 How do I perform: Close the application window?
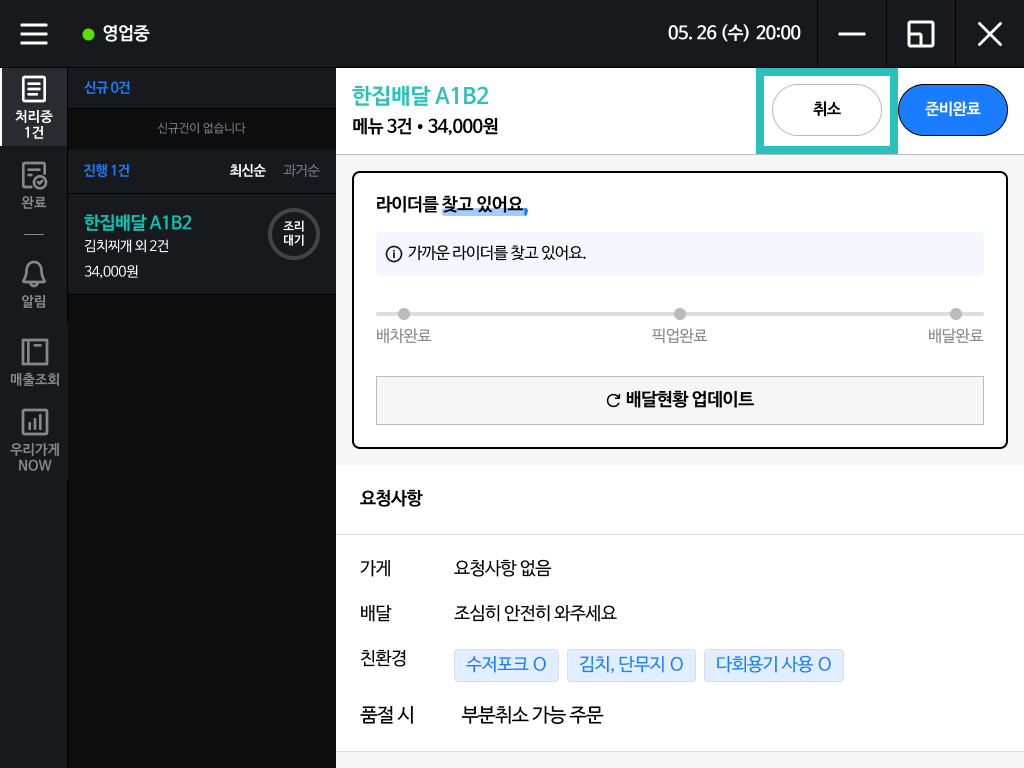pyautogui.click(x=990, y=33)
